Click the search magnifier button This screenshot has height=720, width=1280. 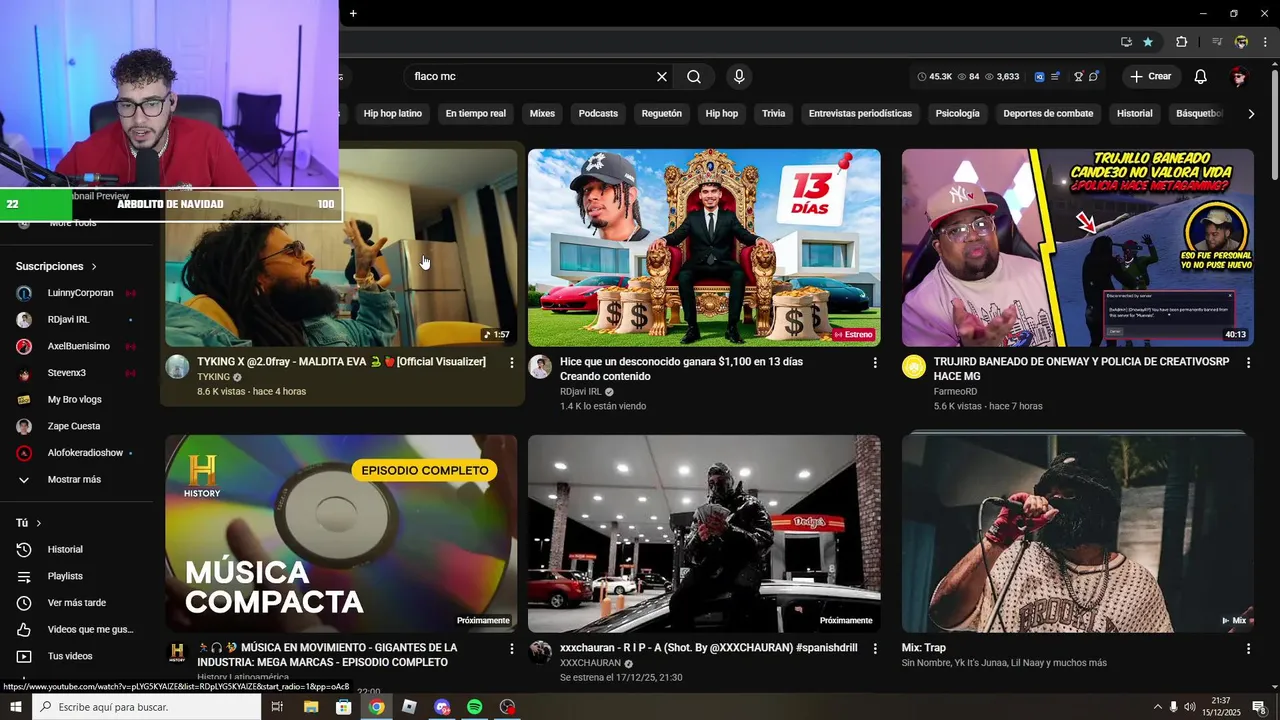(x=694, y=77)
